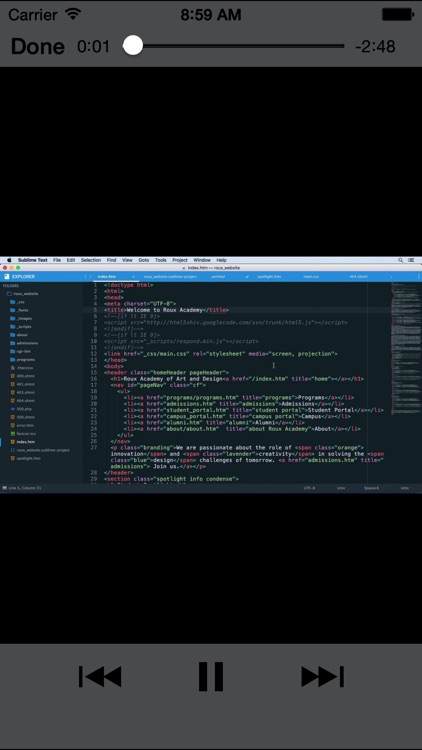Select the spotlight.htm editor tab

coord(269,276)
